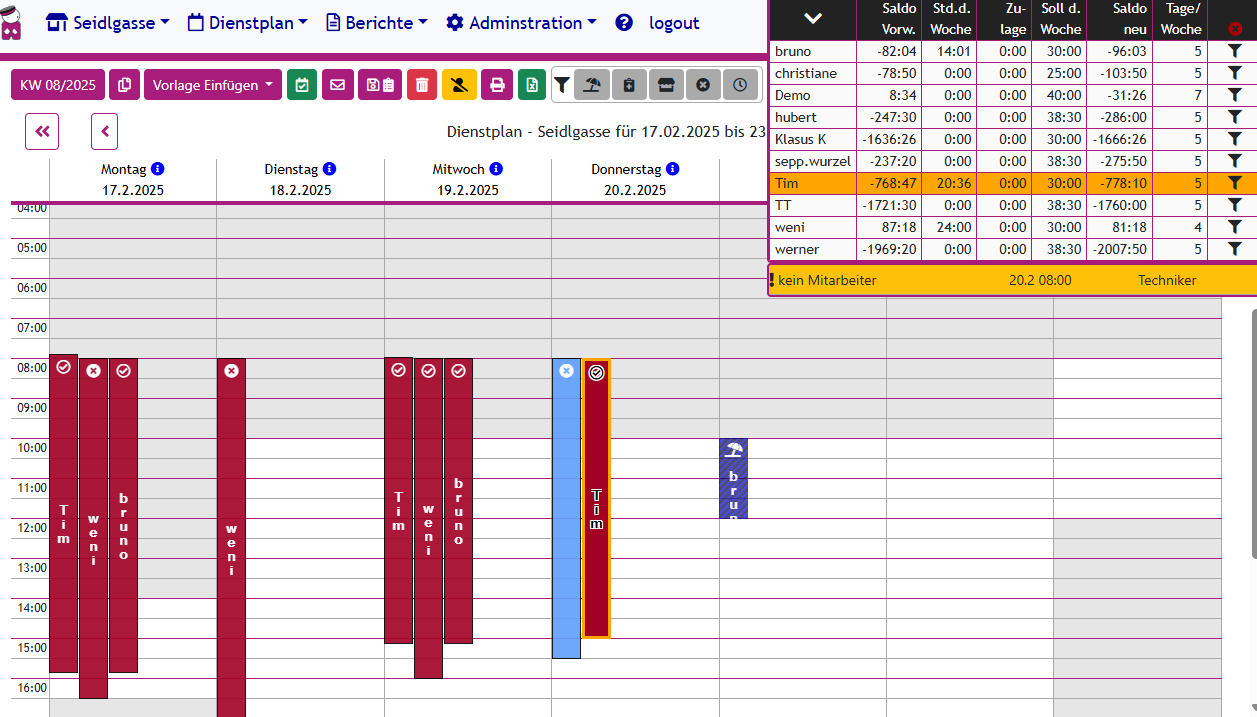Click the envelope email button

tap(337, 85)
